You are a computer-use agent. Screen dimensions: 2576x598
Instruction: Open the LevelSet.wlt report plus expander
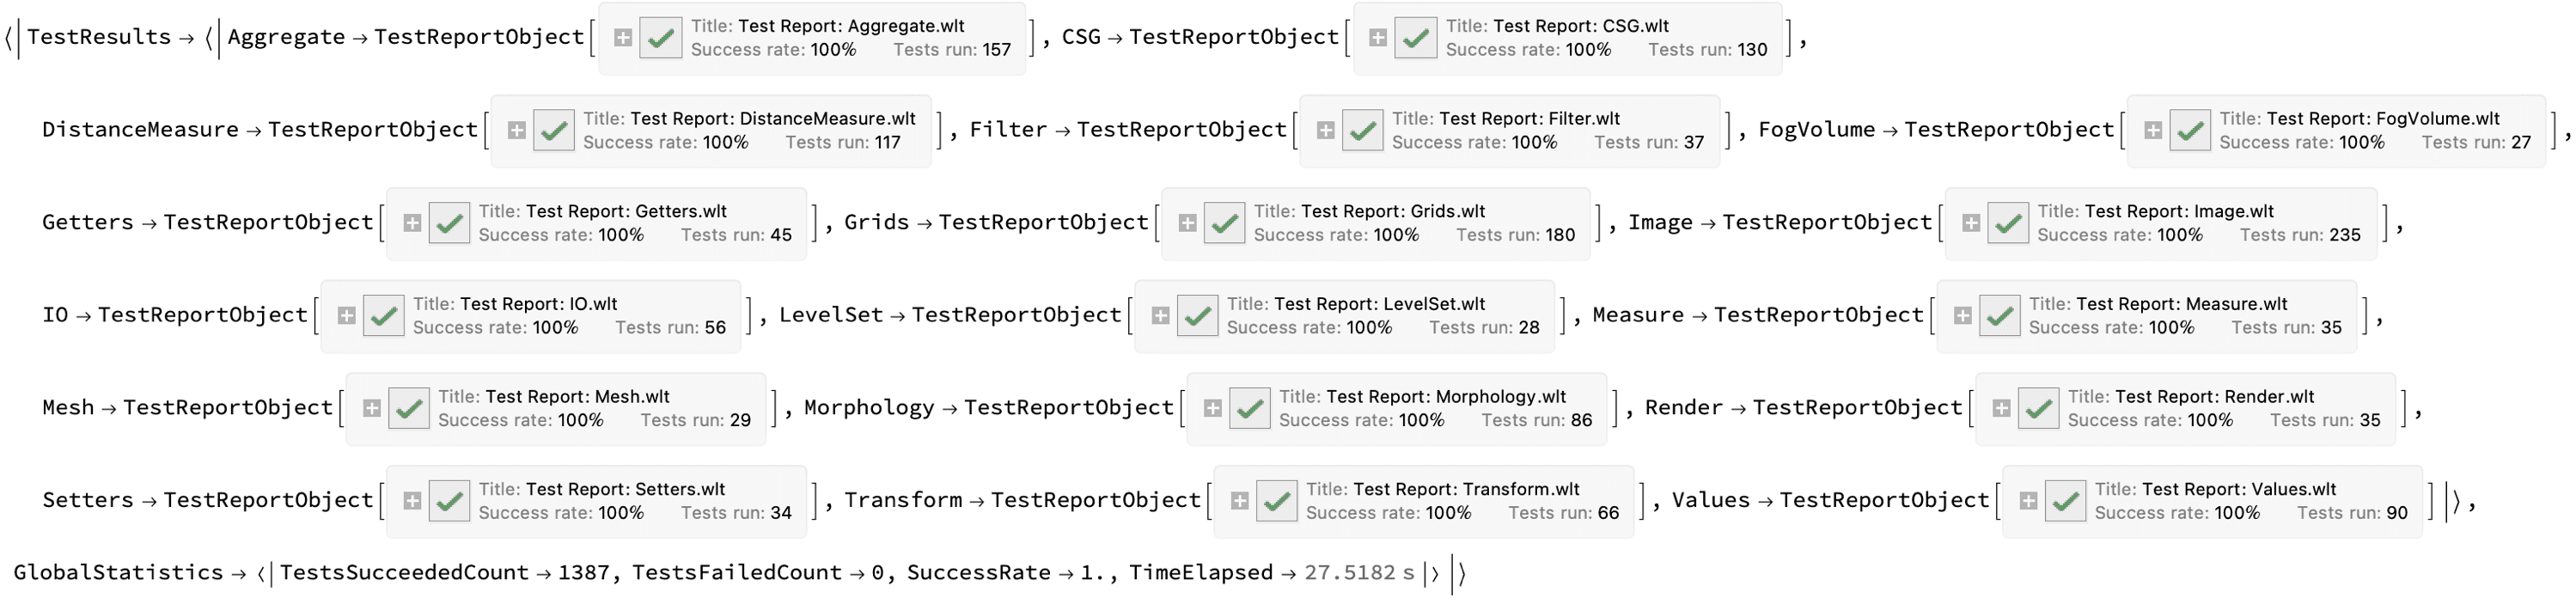1160,316
